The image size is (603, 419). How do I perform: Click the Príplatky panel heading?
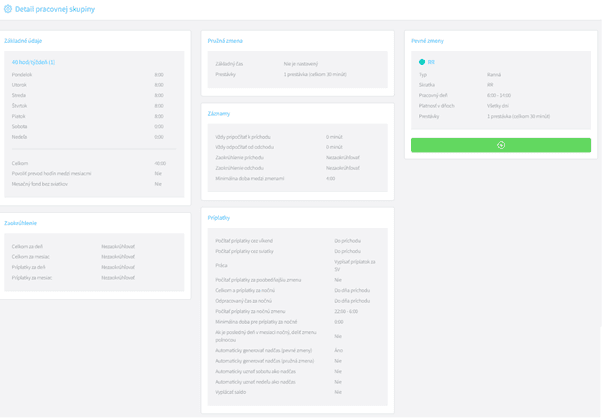219,217
